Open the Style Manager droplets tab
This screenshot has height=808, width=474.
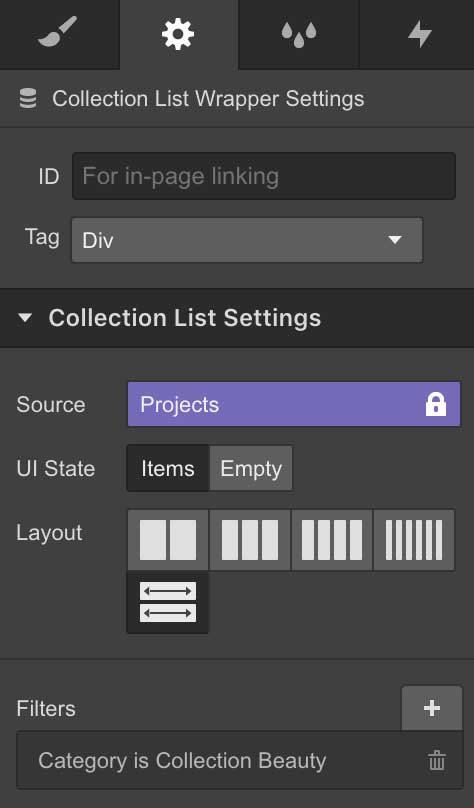299,34
